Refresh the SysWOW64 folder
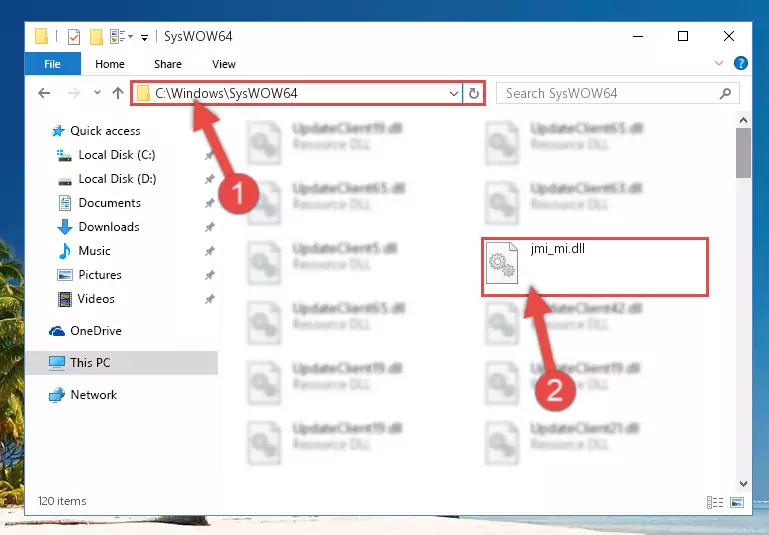 coord(474,93)
